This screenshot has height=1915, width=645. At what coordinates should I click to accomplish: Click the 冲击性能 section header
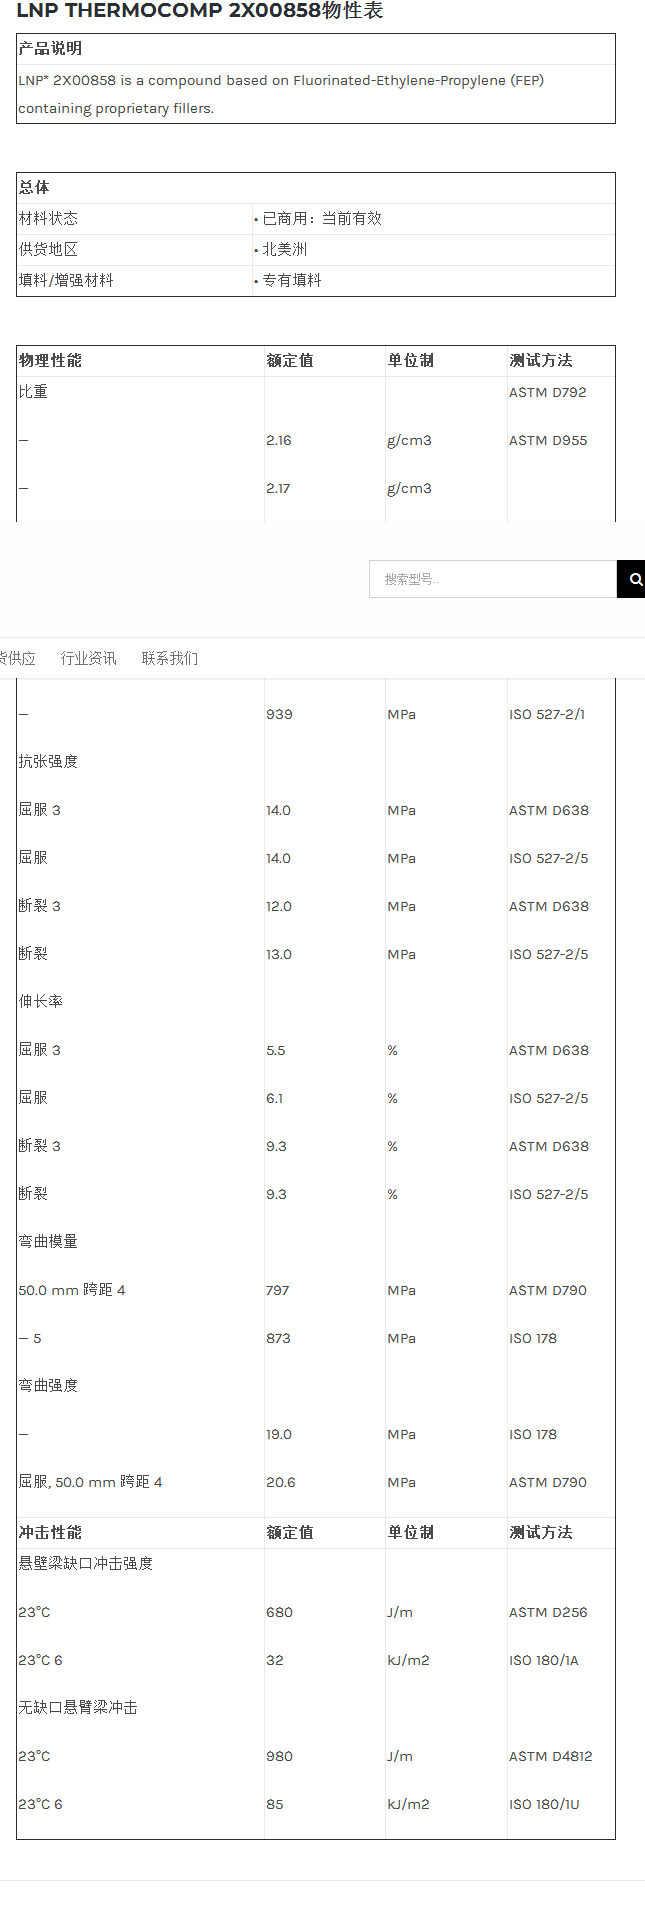[50, 1532]
